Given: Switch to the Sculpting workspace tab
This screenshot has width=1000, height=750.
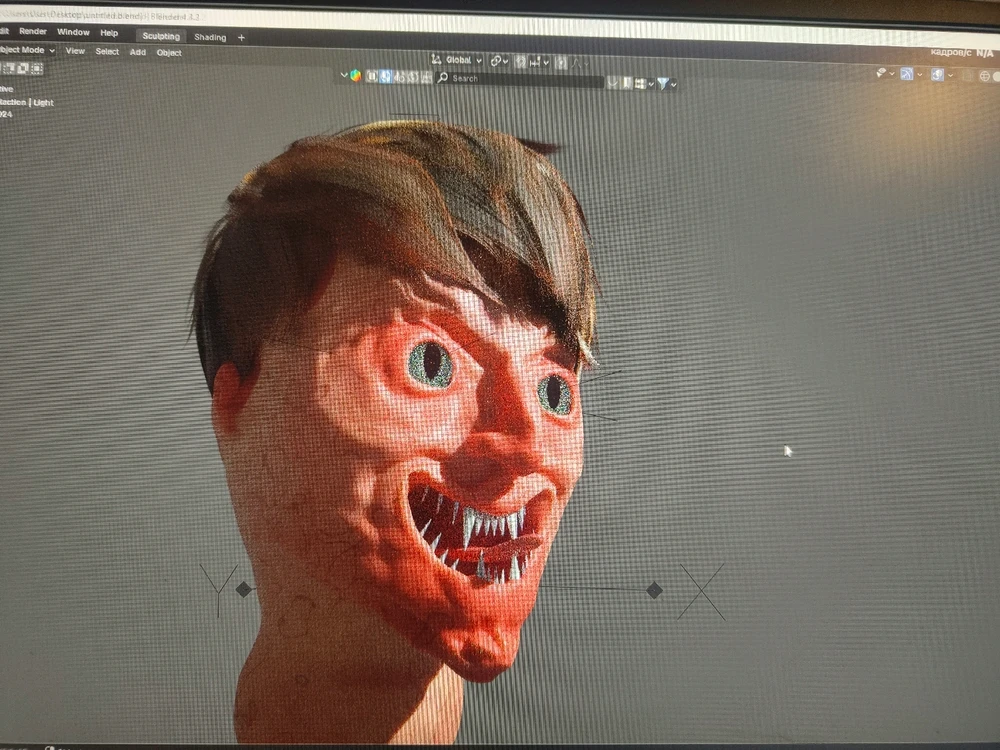Looking at the screenshot, I should coord(160,37).
